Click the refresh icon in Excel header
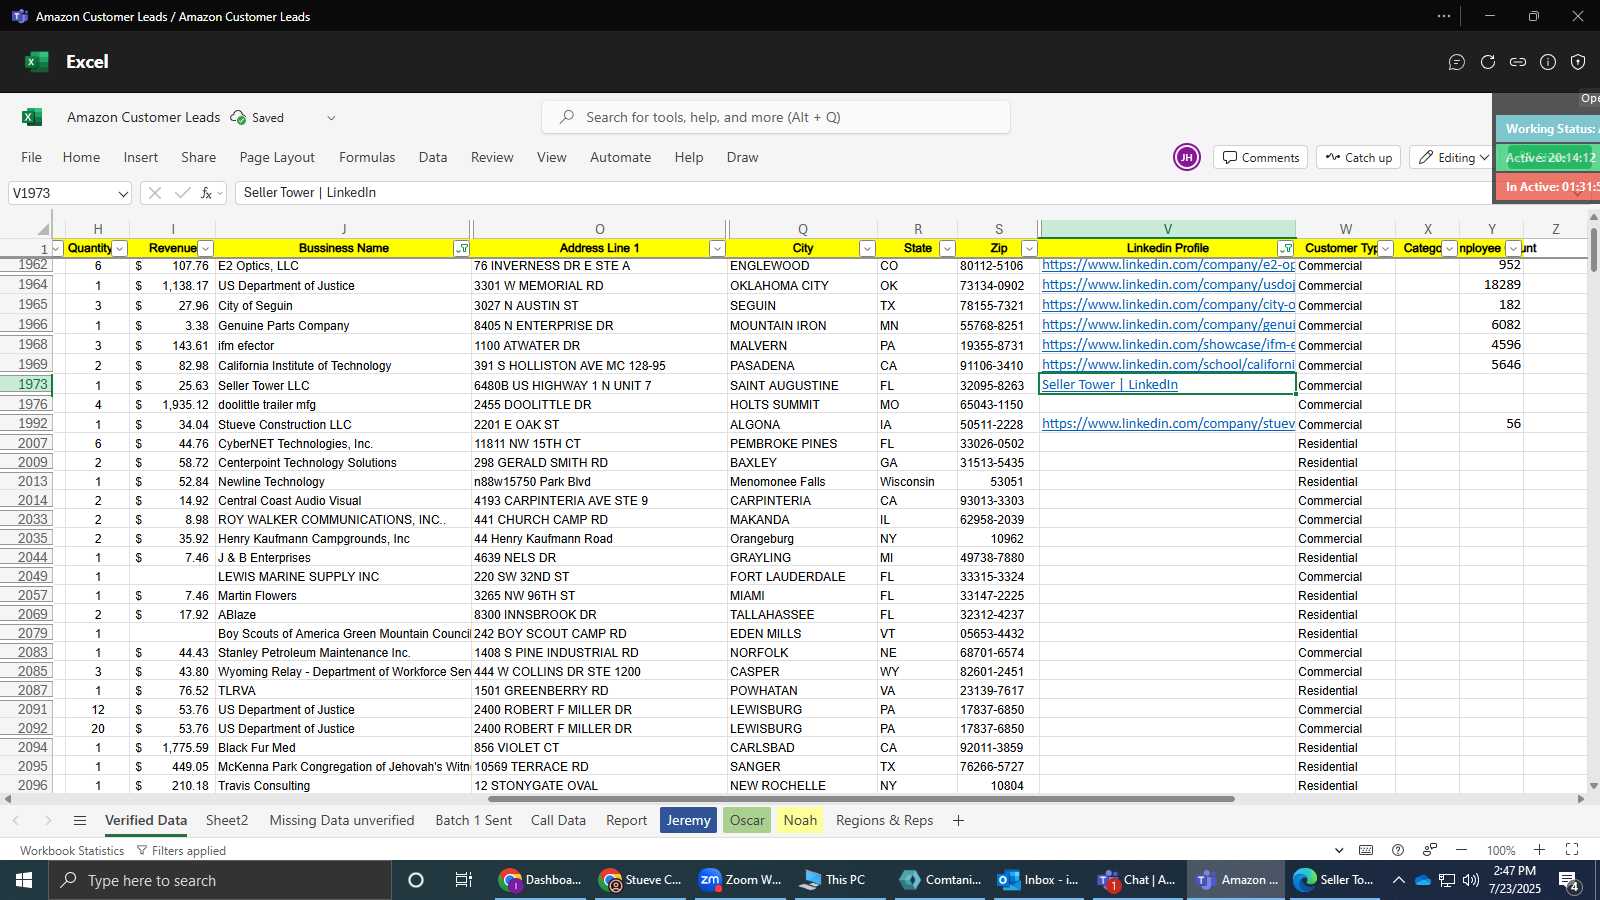Image resolution: width=1600 pixels, height=900 pixels. pyautogui.click(x=1488, y=62)
